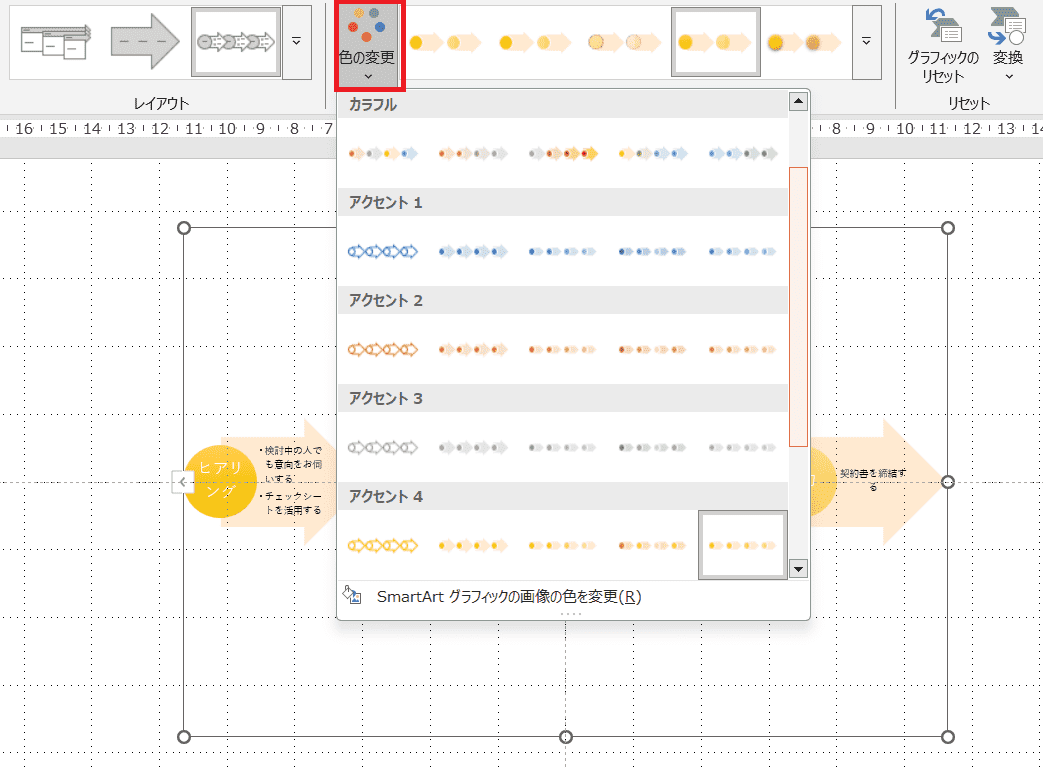Pick the outline-only gray option under アクセント 3
Screen dimensions: 1043x768
click(382, 448)
